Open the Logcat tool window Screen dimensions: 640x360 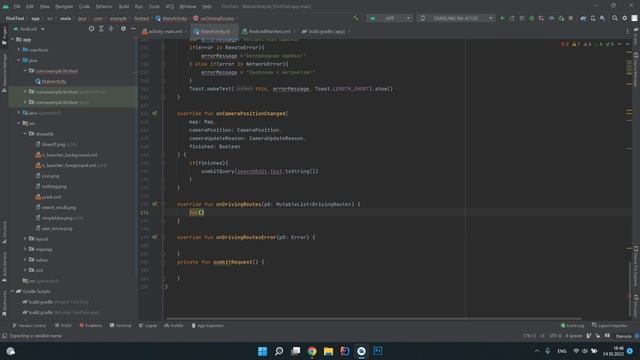[x=148, y=326]
